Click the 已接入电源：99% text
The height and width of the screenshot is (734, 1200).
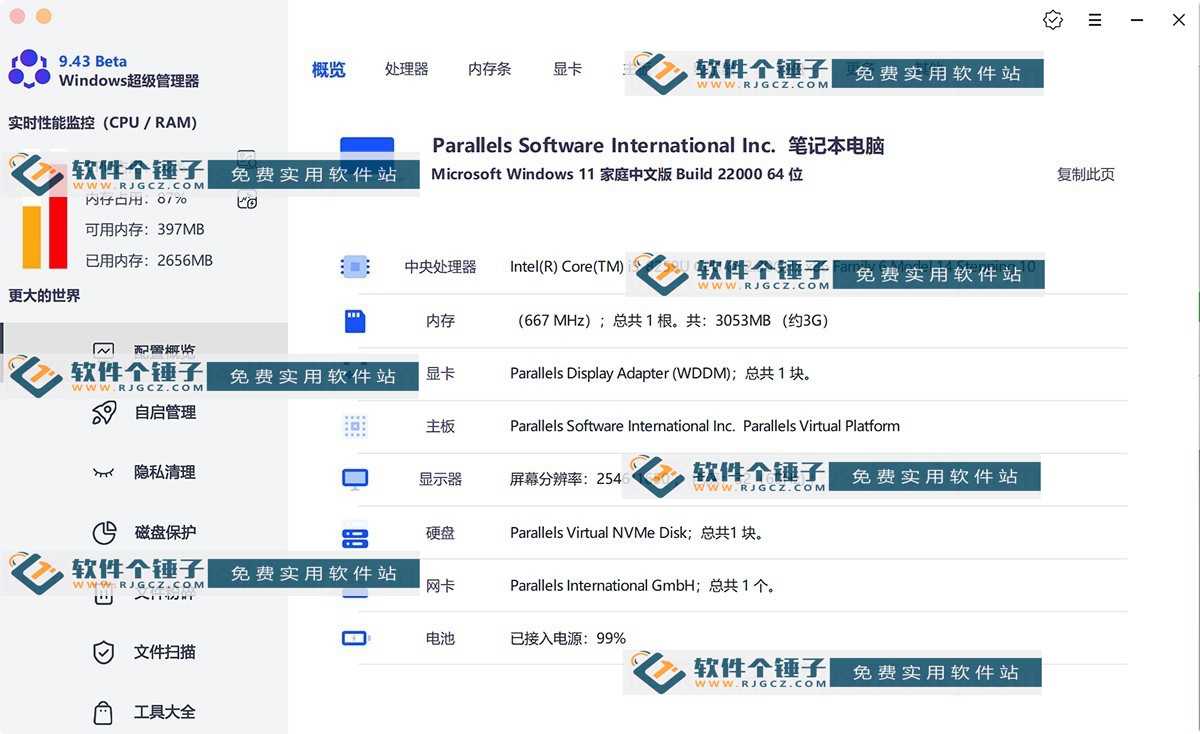pyautogui.click(x=568, y=638)
